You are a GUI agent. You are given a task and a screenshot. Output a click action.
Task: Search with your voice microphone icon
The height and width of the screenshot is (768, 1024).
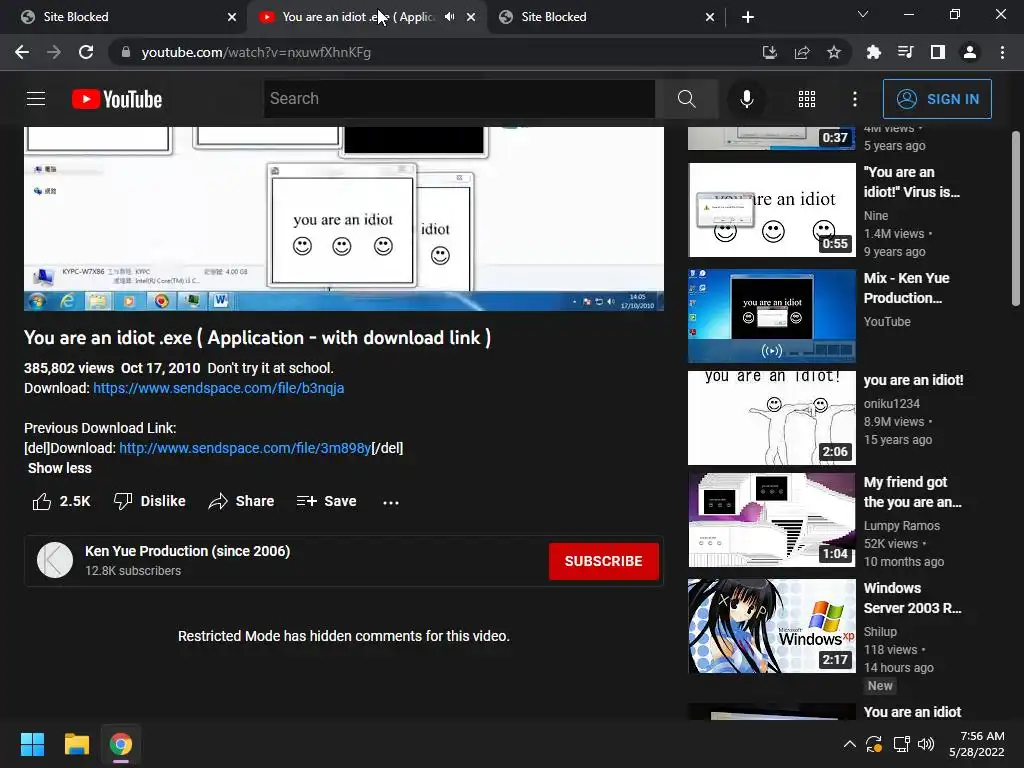click(x=746, y=99)
